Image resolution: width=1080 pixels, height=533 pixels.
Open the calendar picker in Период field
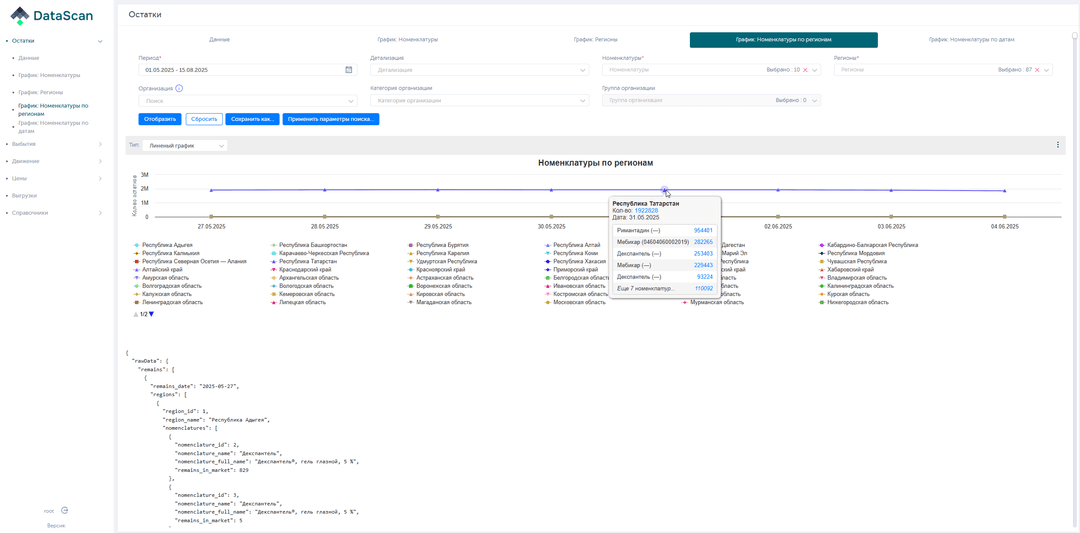coord(349,70)
